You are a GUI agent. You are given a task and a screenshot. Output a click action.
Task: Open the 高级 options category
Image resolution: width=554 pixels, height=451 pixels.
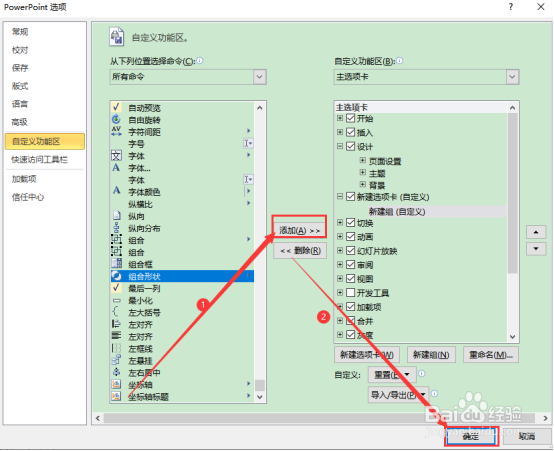(x=20, y=122)
